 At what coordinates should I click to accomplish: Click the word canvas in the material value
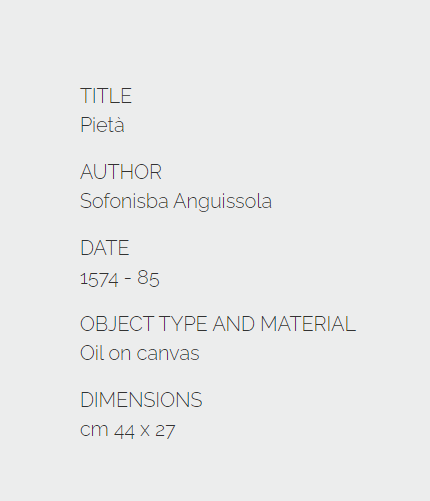pos(168,354)
